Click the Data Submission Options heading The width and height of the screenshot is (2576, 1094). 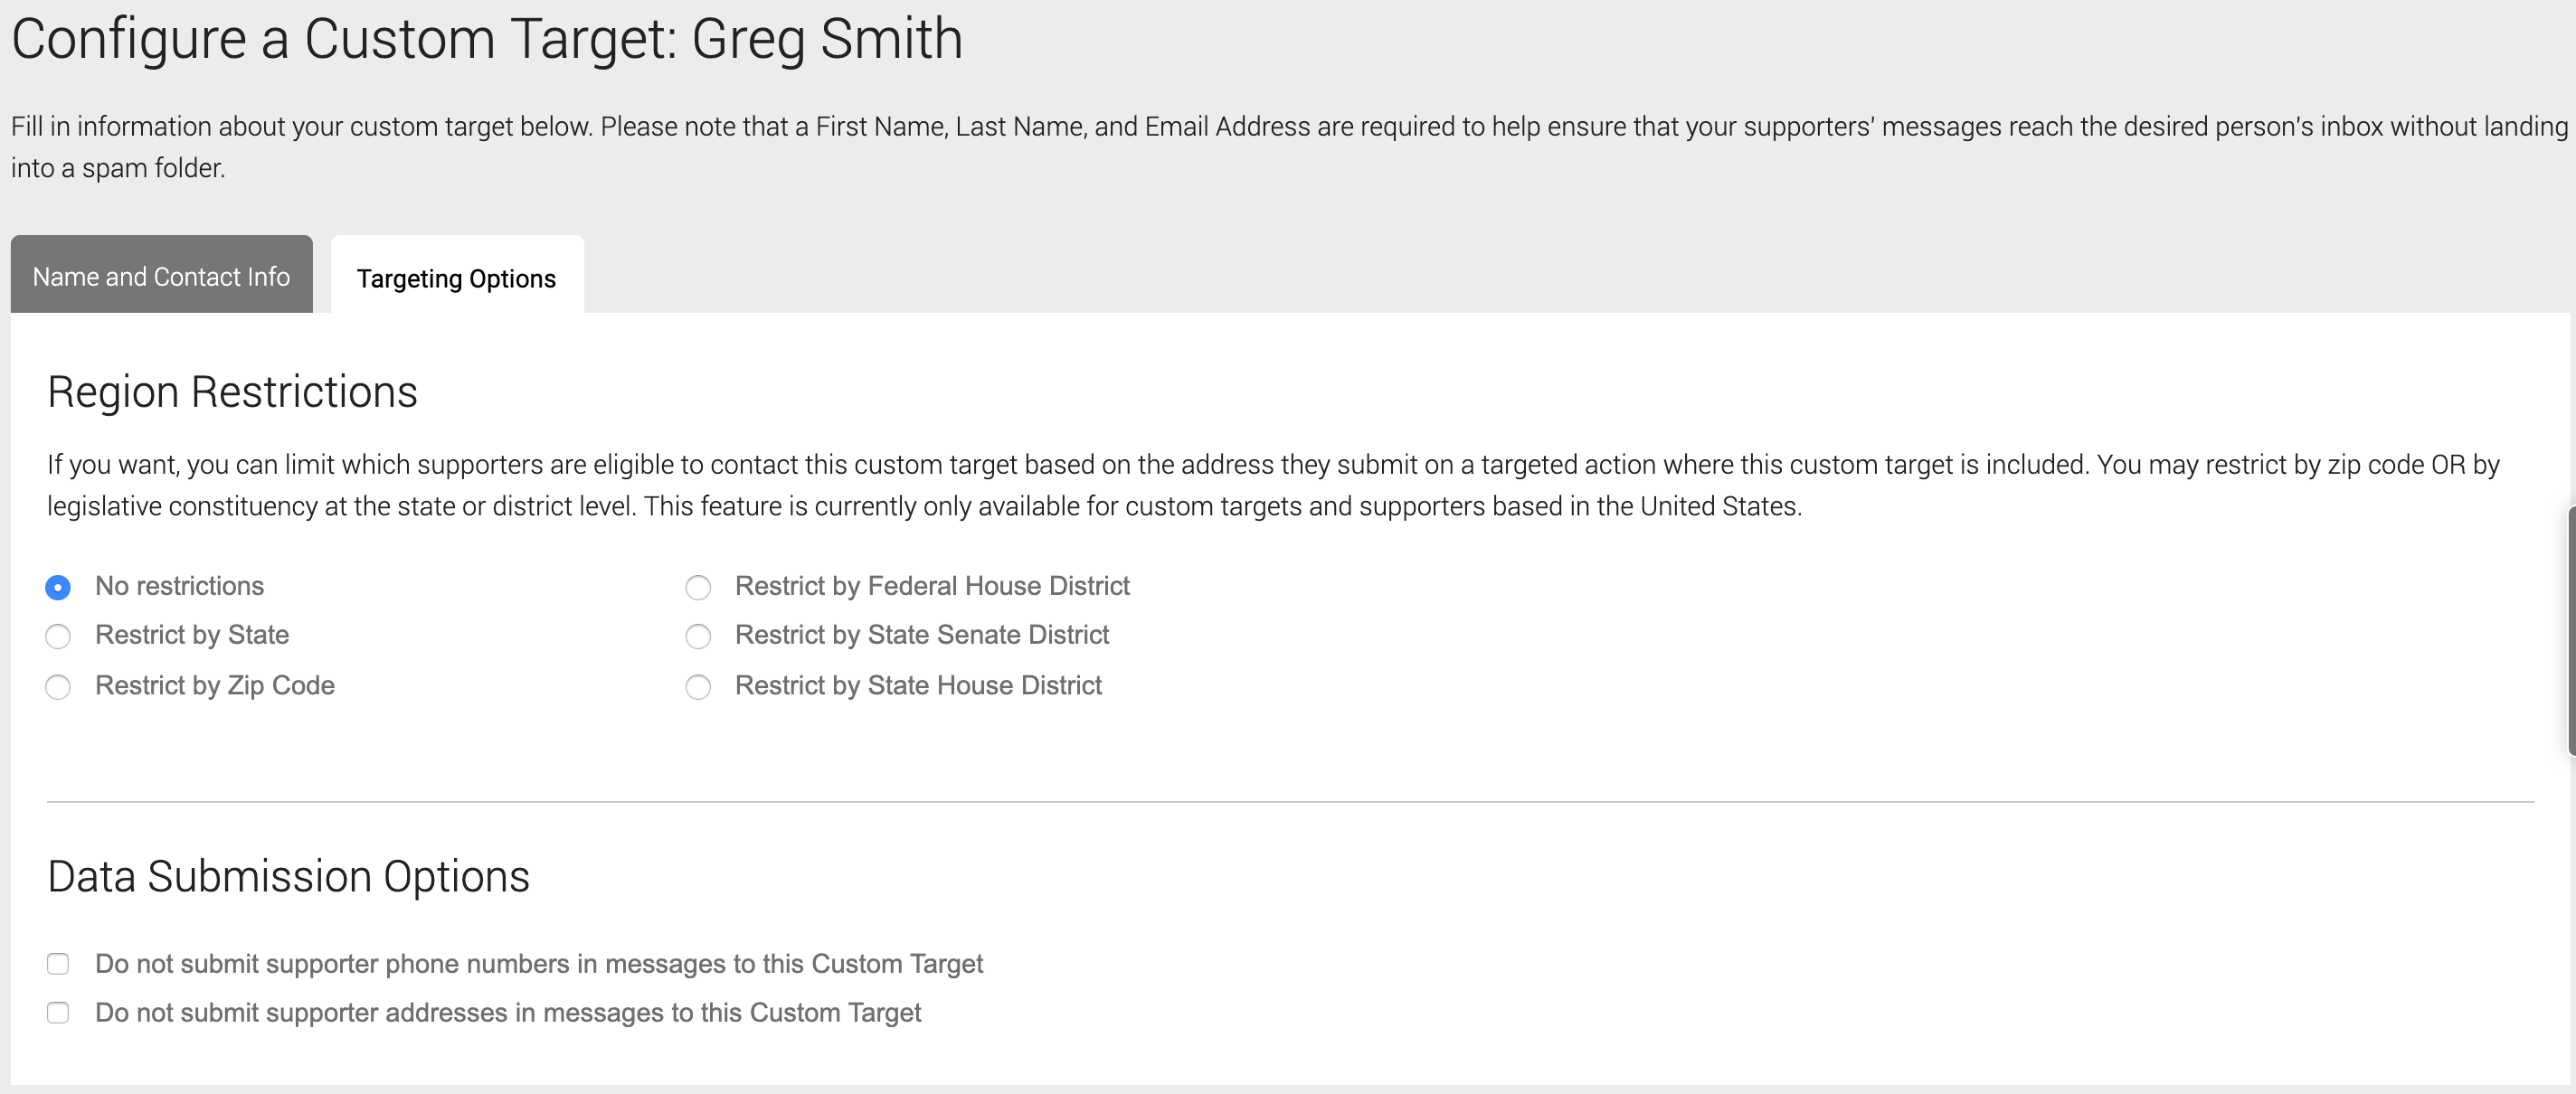pyautogui.click(x=288, y=877)
